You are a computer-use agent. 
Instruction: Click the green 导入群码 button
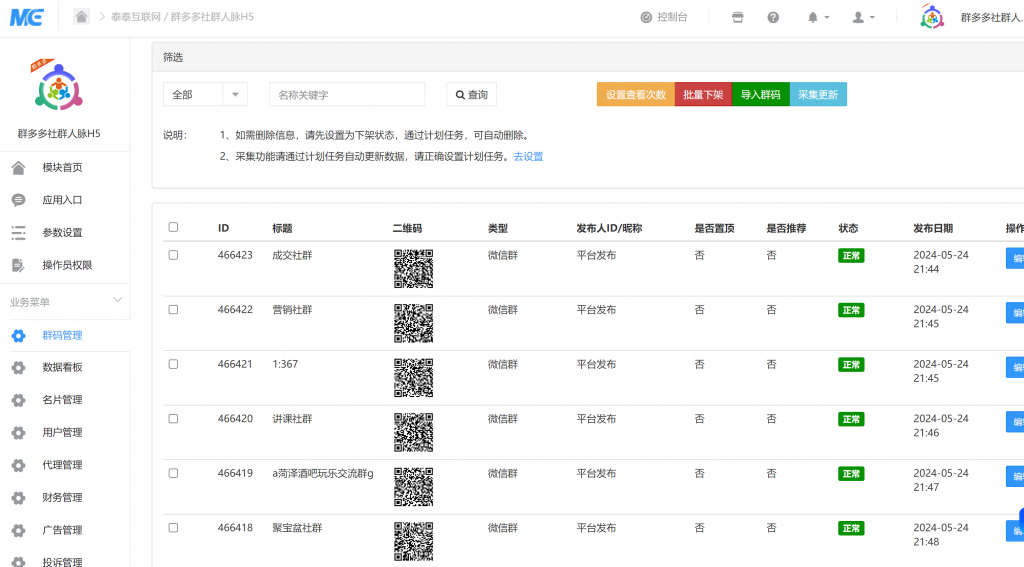761,95
